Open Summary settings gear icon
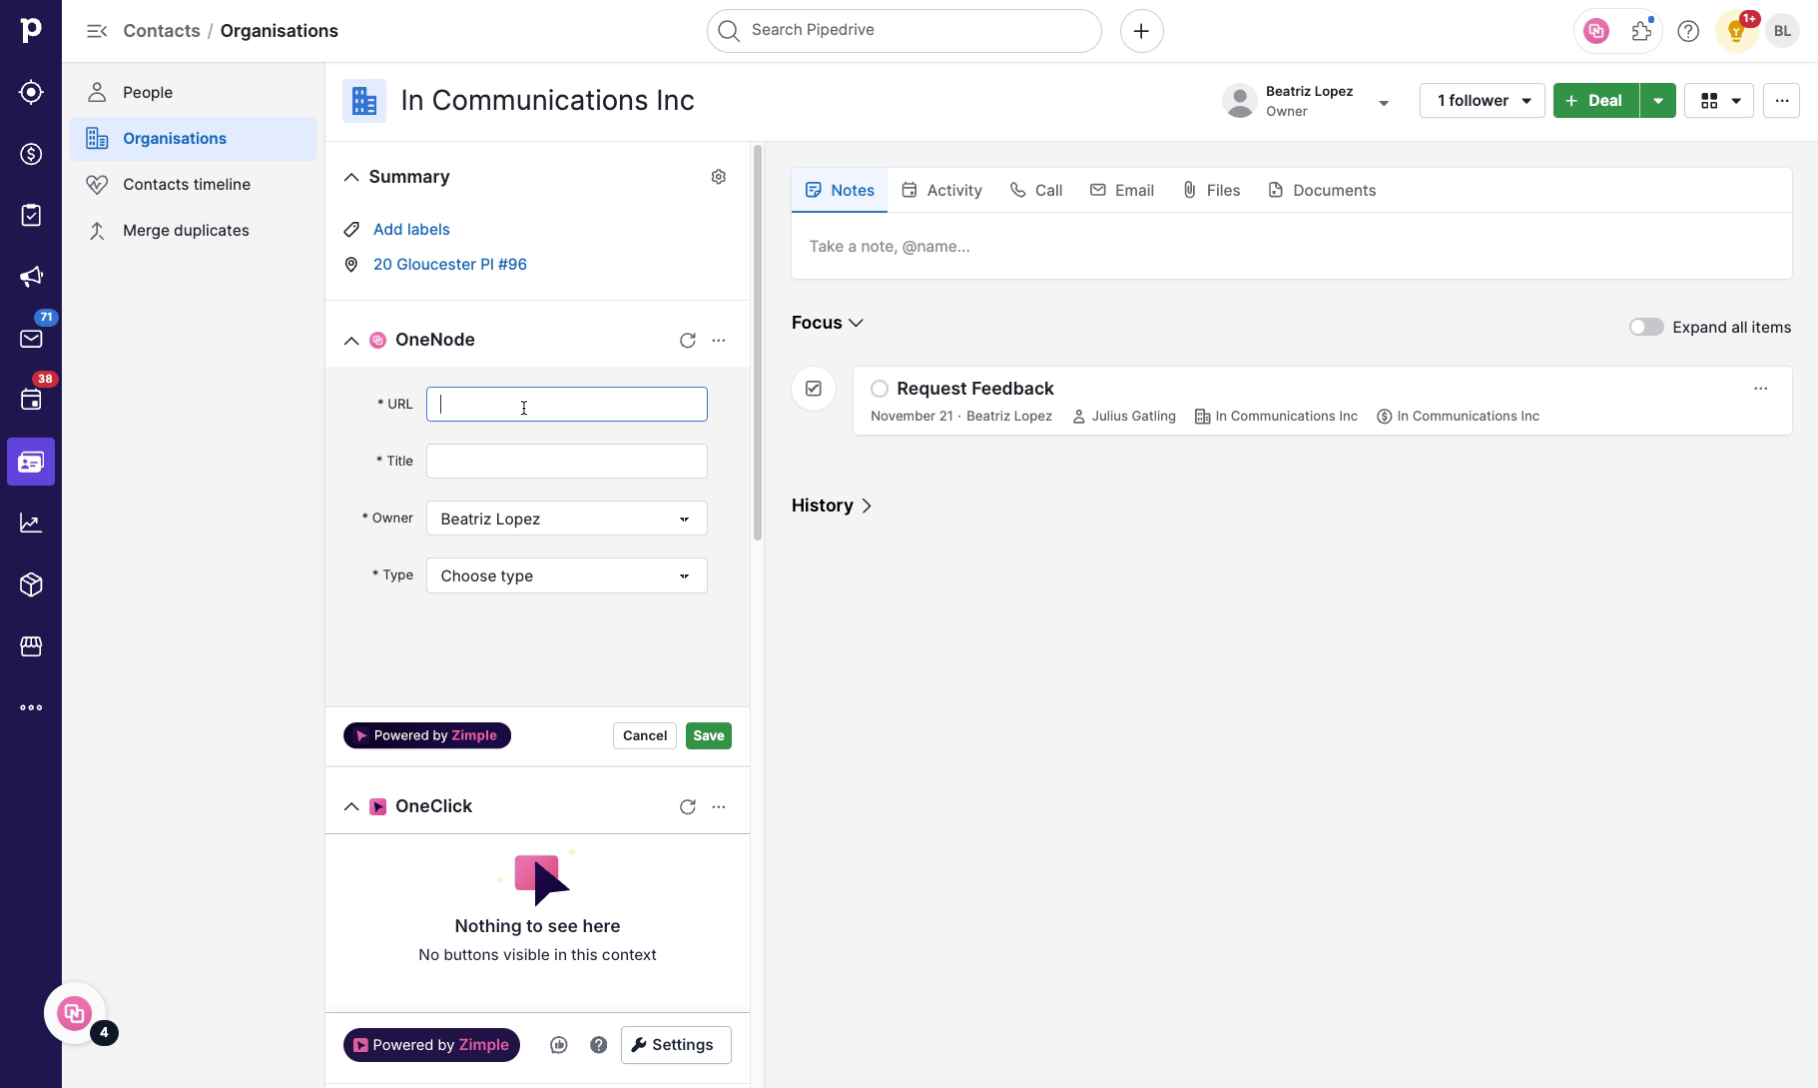 [x=718, y=177]
